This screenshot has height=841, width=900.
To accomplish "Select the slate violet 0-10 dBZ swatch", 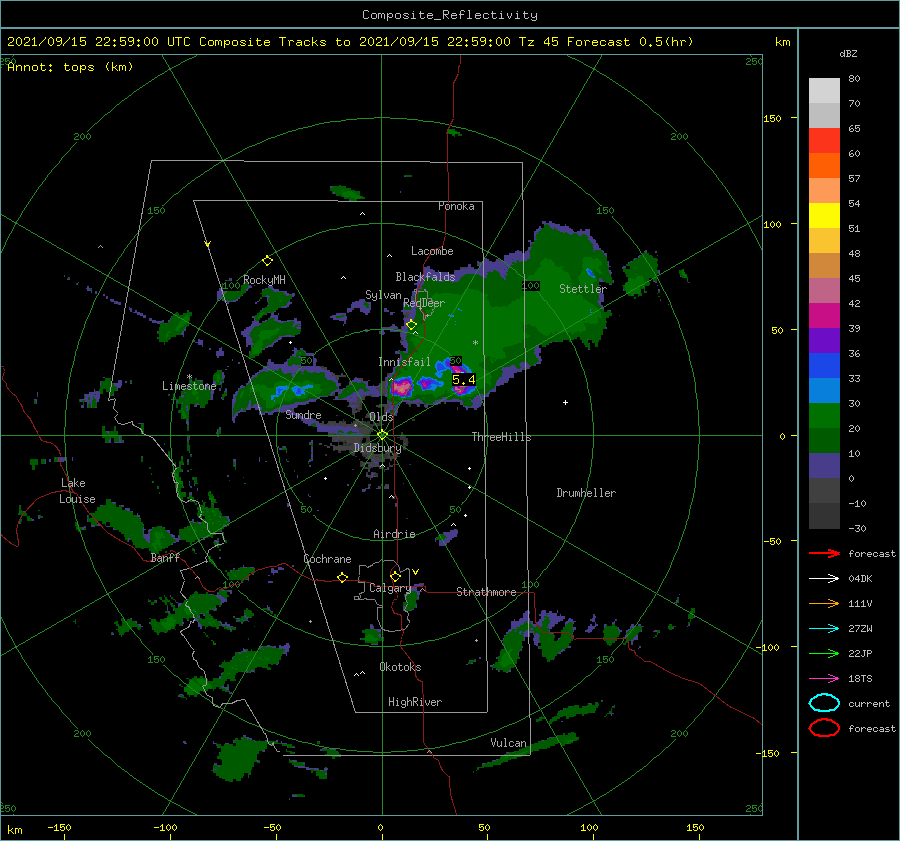I will coord(824,466).
